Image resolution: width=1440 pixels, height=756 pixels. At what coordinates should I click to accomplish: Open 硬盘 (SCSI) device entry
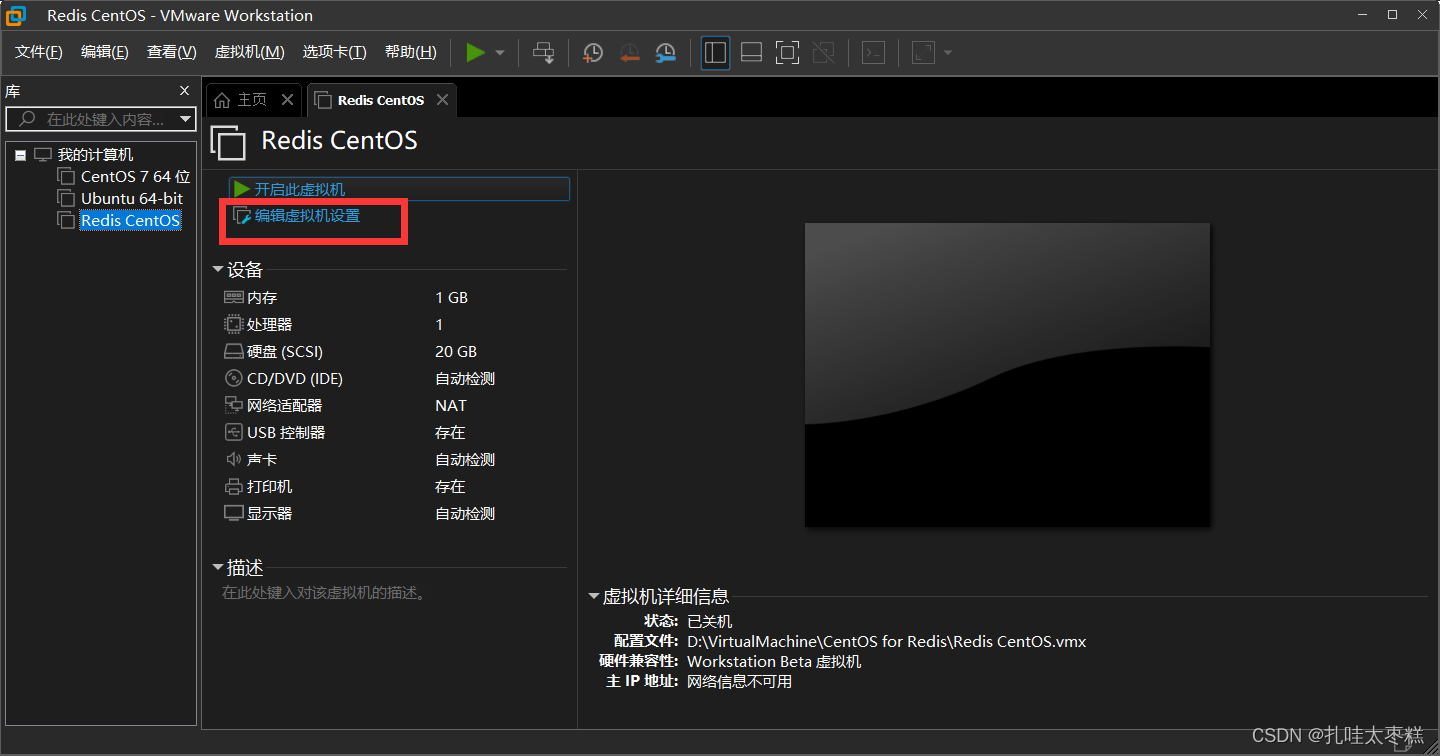point(285,352)
